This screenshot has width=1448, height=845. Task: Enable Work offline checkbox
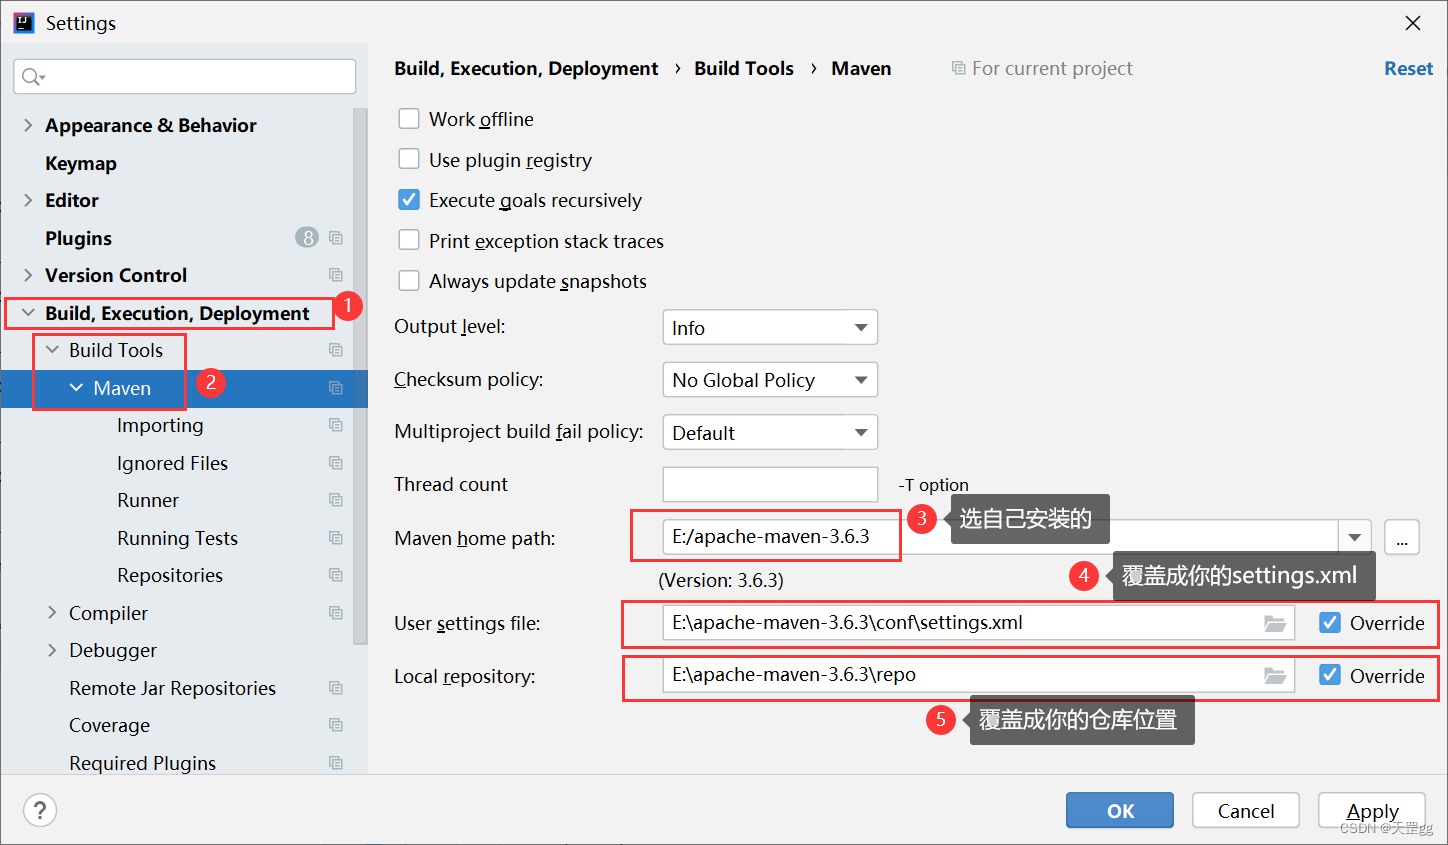click(409, 119)
